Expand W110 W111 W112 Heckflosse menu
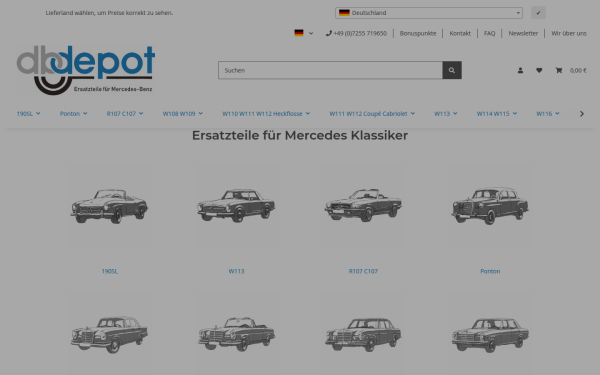Image resolution: width=600 pixels, height=375 pixels. [x=266, y=114]
